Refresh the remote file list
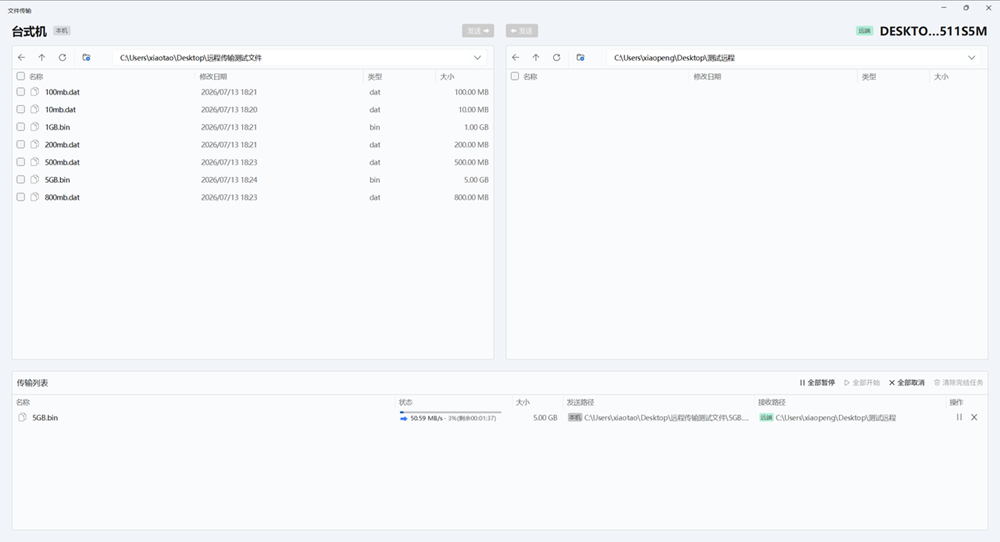 tap(557, 57)
